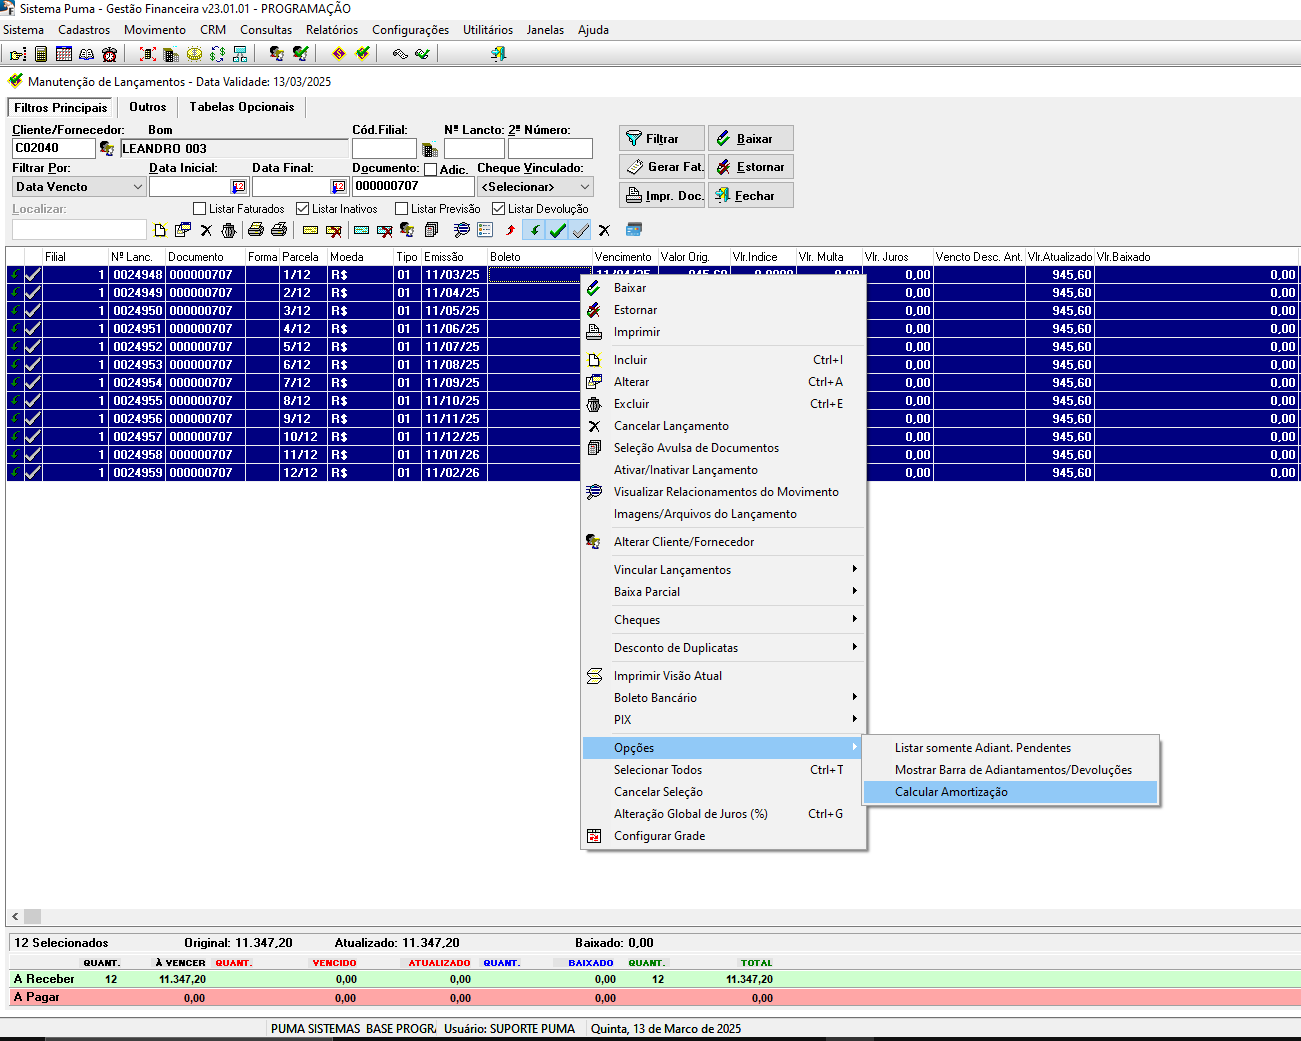Open the Cheque Vinculado dropdown
The width and height of the screenshot is (1301, 1041).
coord(585,187)
